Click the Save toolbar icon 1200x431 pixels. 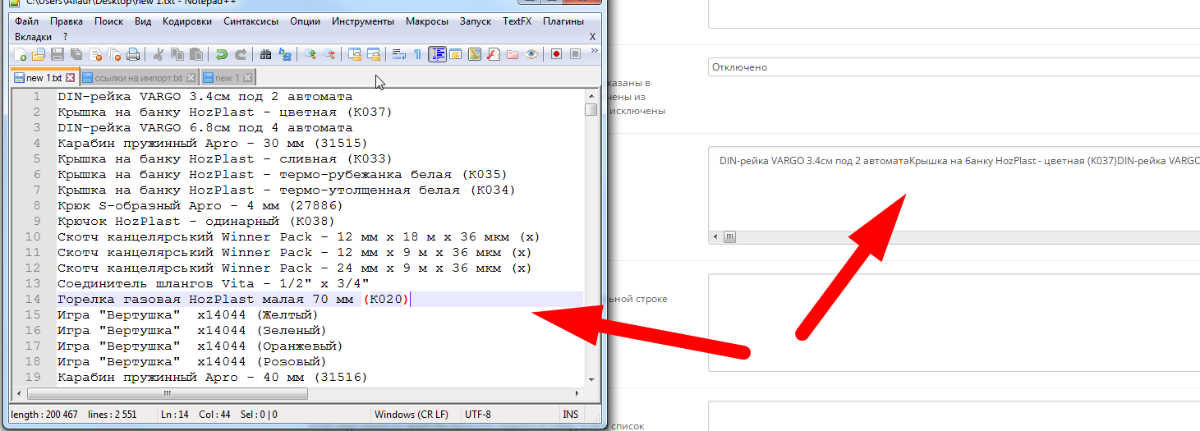[x=57, y=54]
